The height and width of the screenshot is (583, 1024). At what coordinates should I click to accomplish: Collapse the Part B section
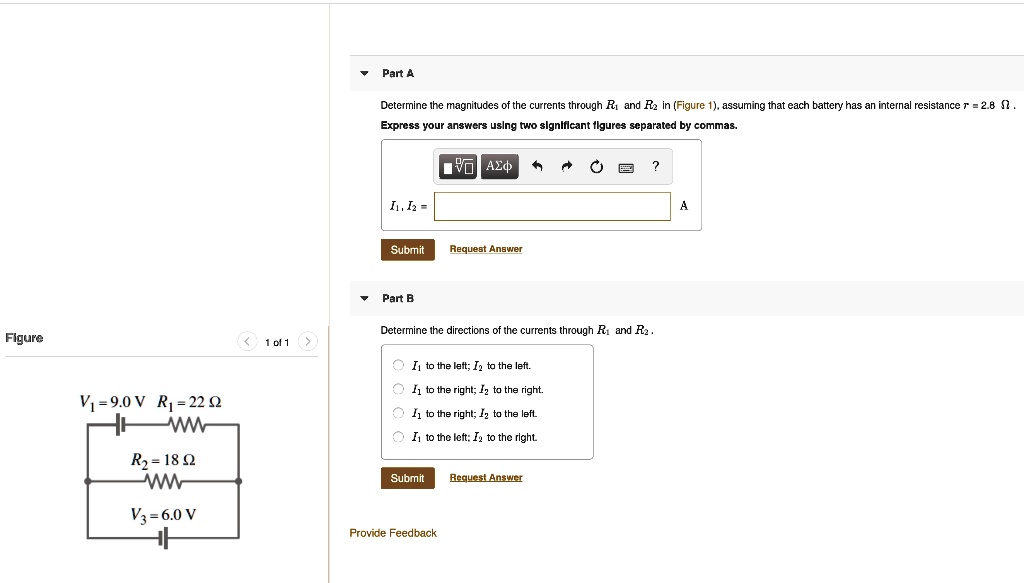click(364, 298)
